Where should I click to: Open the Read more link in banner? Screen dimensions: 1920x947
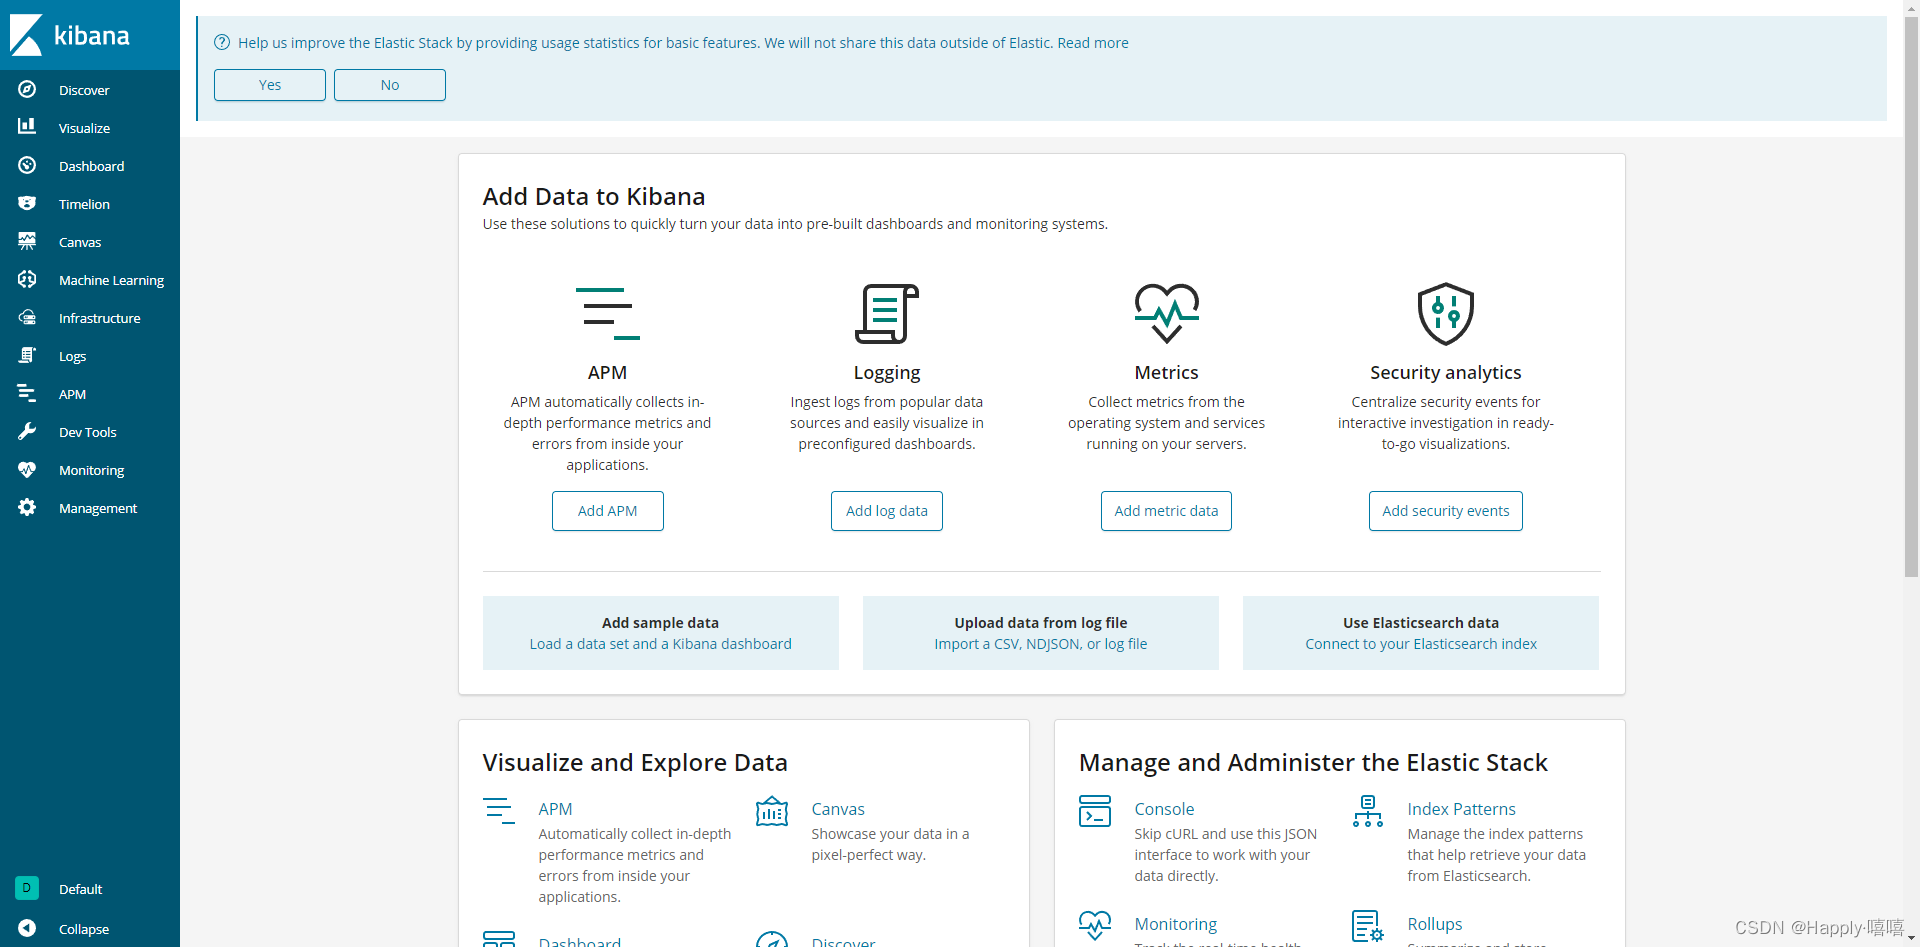pyautogui.click(x=1093, y=43)
